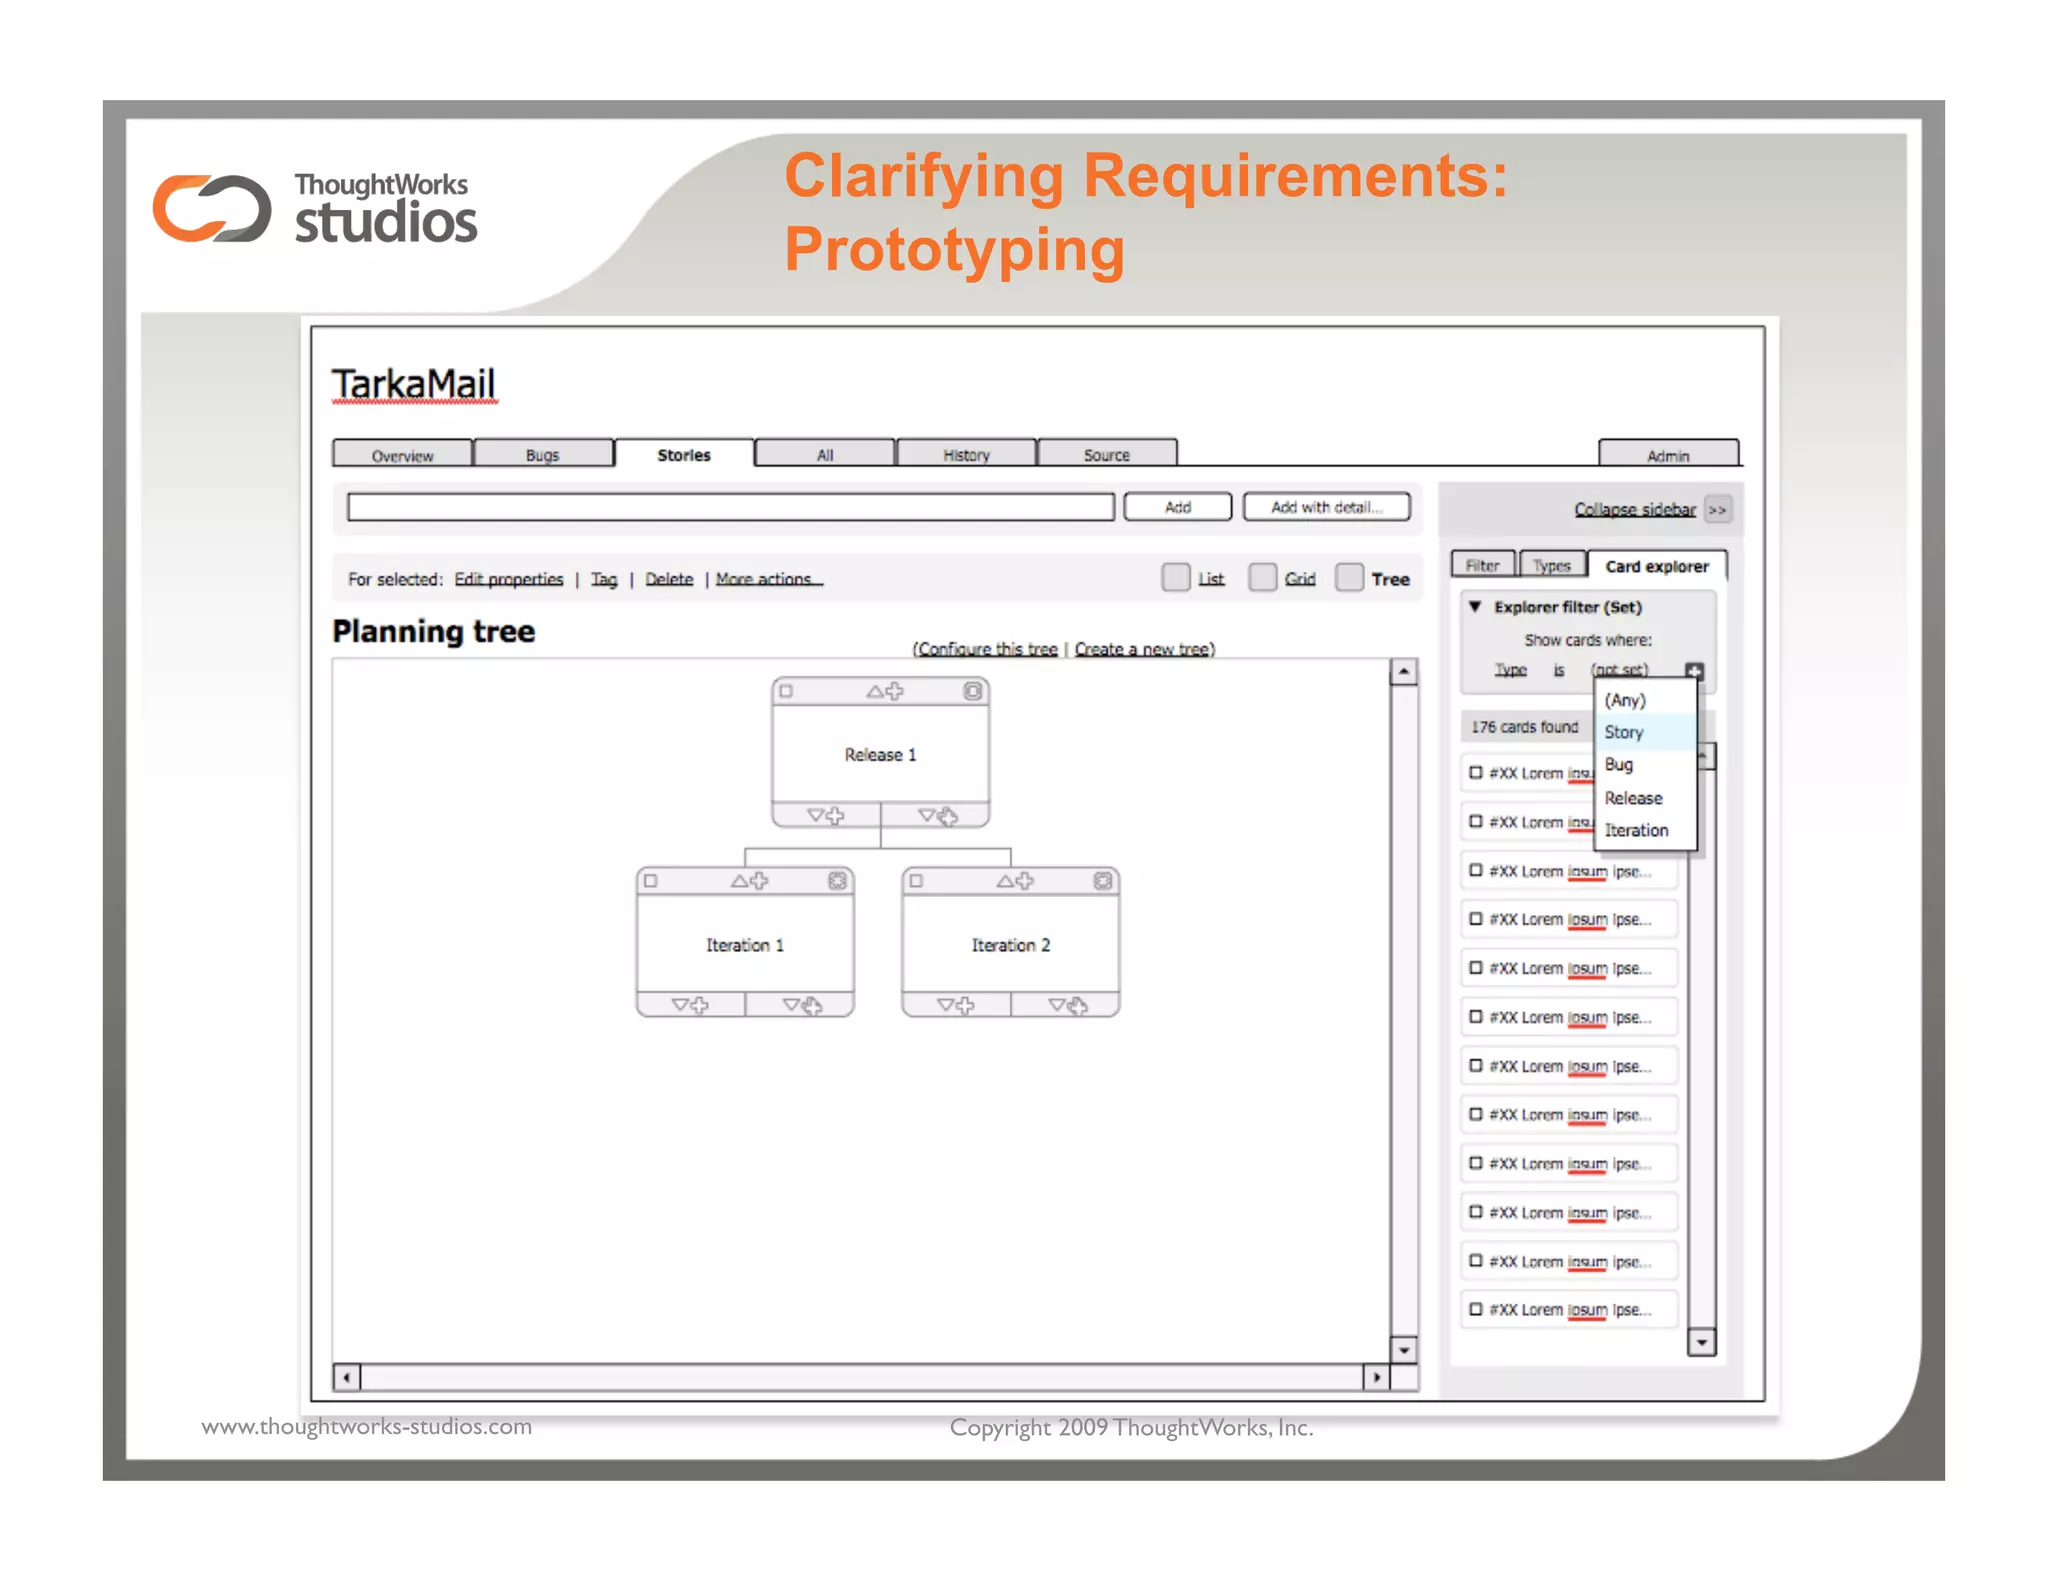Click the add-new-child icon under Iteration 1
The height and width of the screenshot is (1582, 2048).
click(690, 1005)
